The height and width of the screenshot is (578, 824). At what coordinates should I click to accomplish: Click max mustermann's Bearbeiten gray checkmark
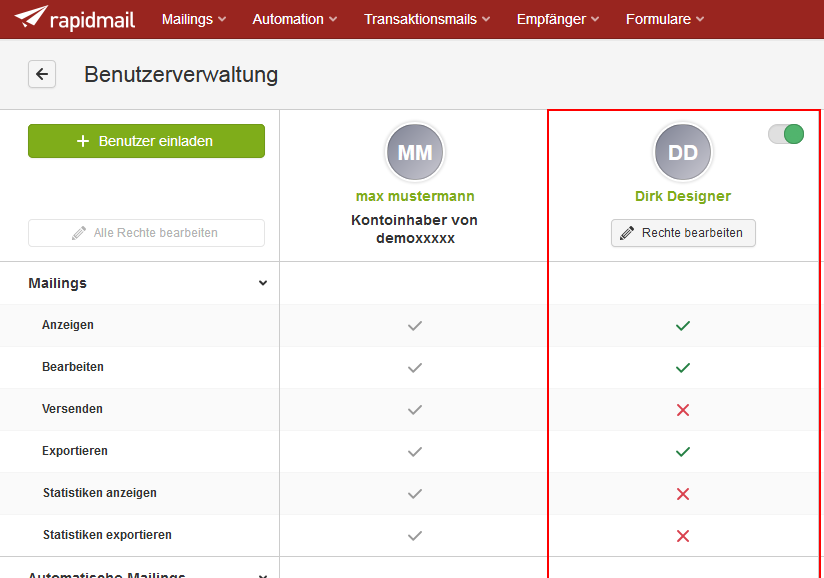pos(415,368)
